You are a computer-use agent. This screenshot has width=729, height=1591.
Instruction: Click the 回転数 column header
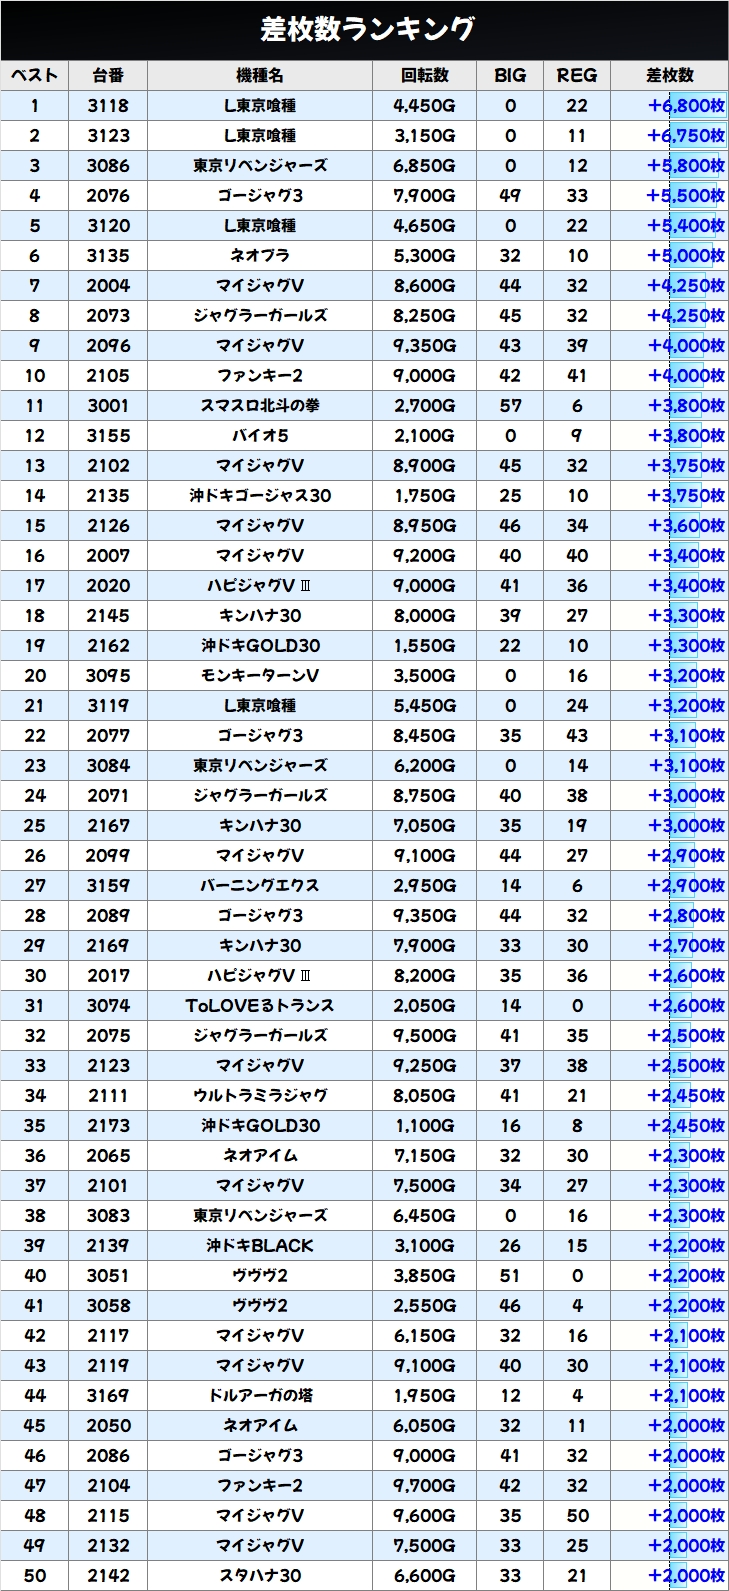coord(425,75)
